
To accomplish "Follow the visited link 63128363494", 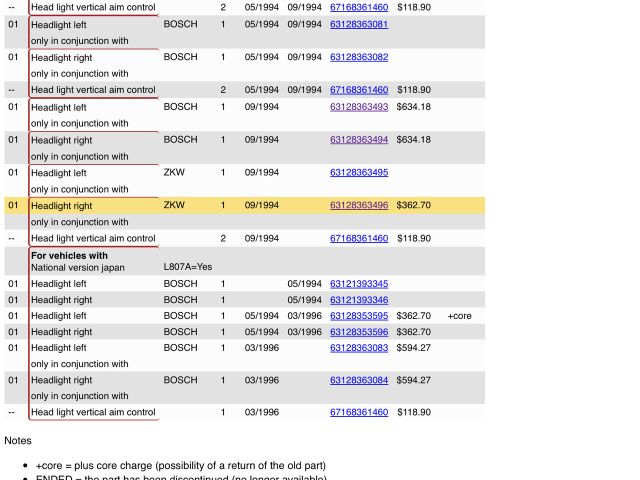I will [359, 140].
